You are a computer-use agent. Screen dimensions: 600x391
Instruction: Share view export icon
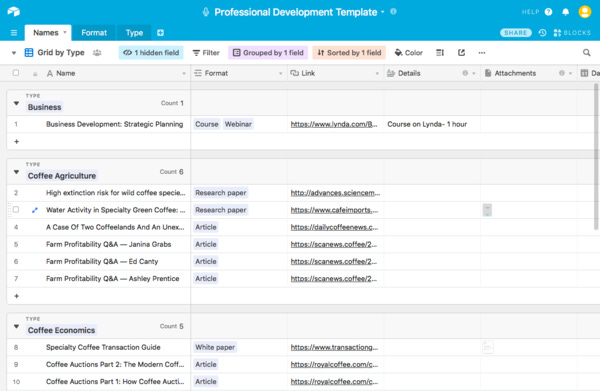pyautogui.click(x=461, y=53)
